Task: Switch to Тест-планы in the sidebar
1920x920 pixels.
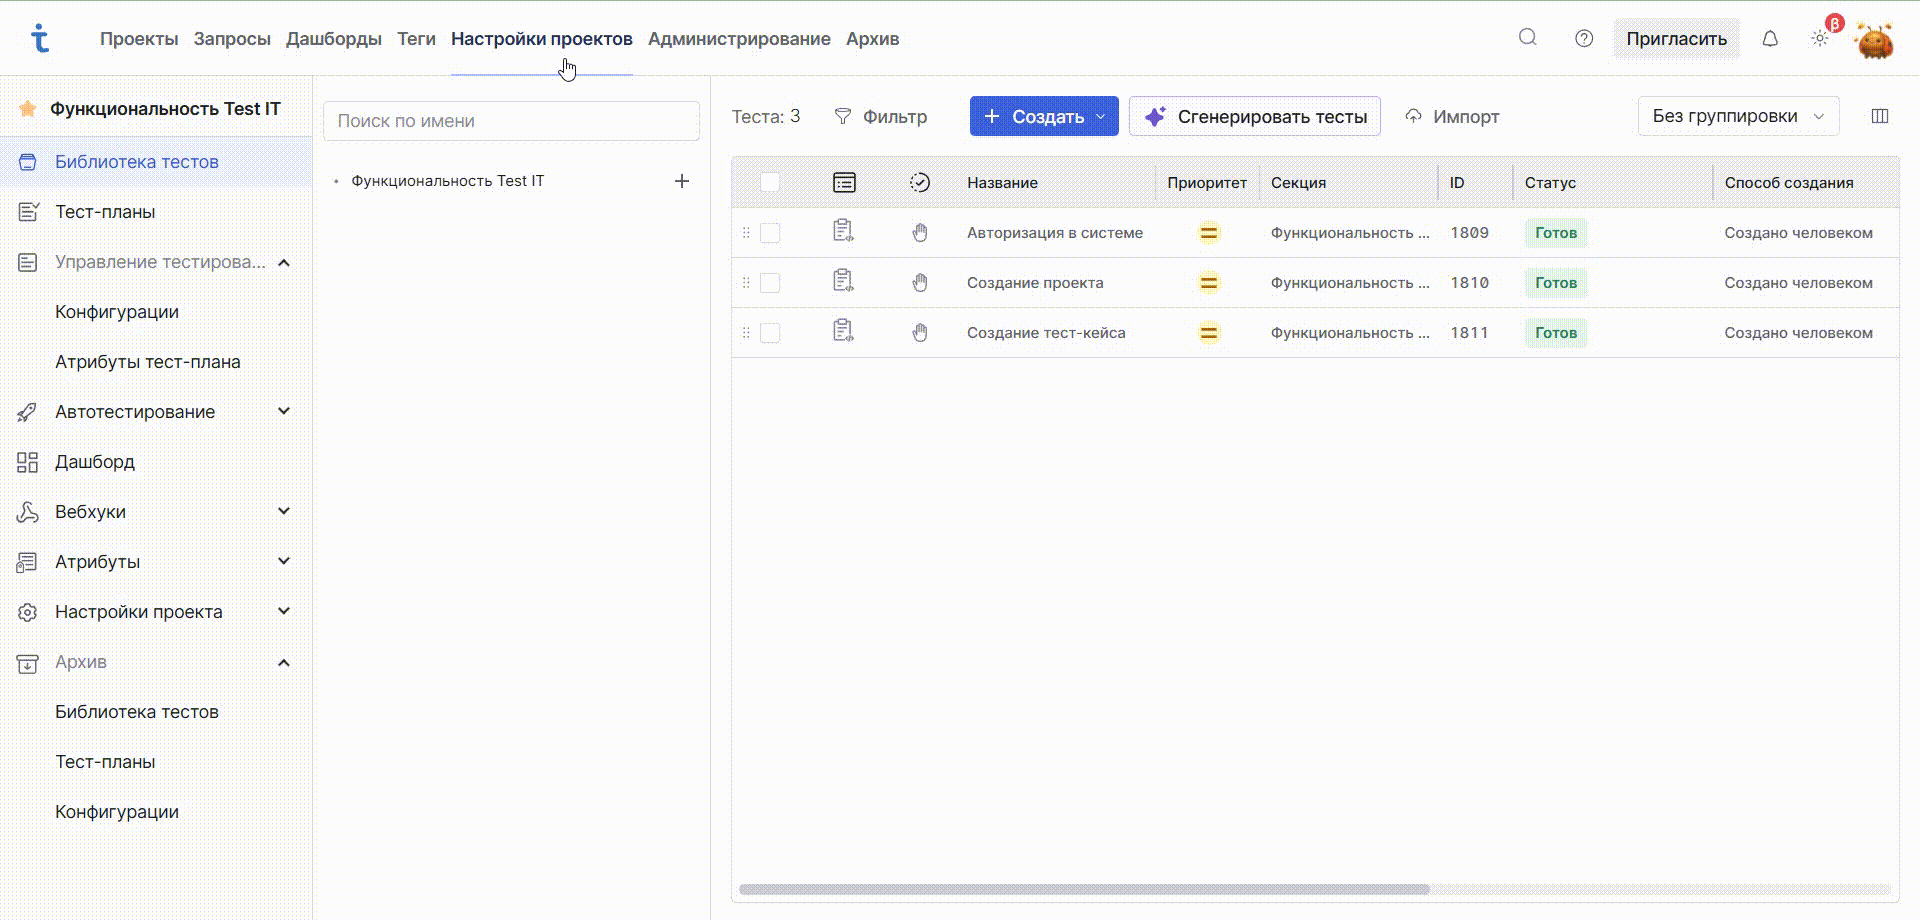Action: click(x=105, y=212)
